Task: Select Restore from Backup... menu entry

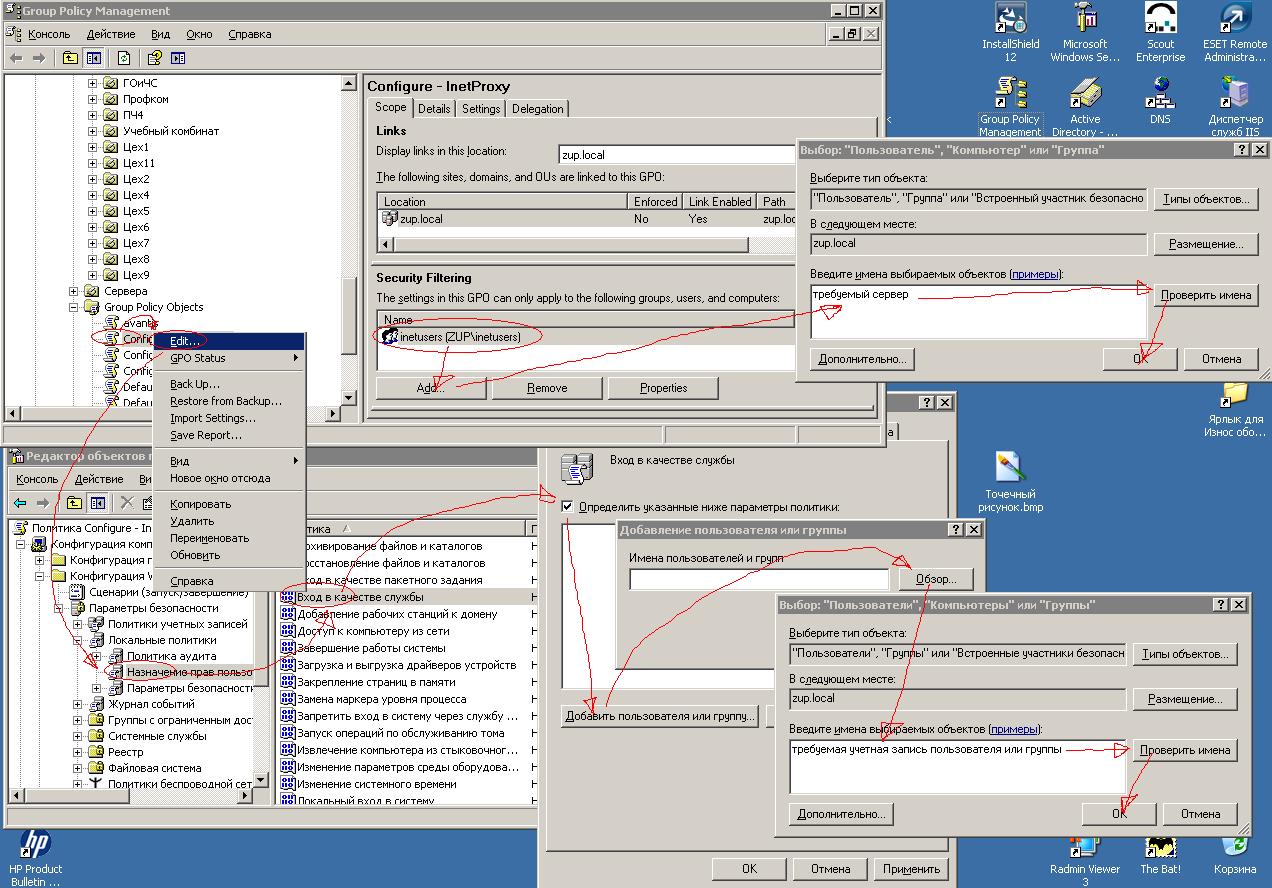Action: 229,401
